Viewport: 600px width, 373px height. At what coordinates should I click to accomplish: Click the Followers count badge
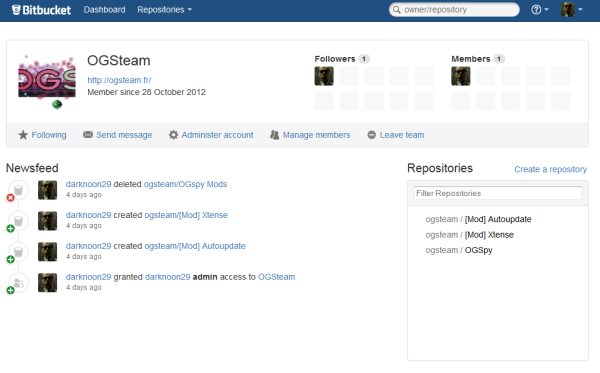364,59
